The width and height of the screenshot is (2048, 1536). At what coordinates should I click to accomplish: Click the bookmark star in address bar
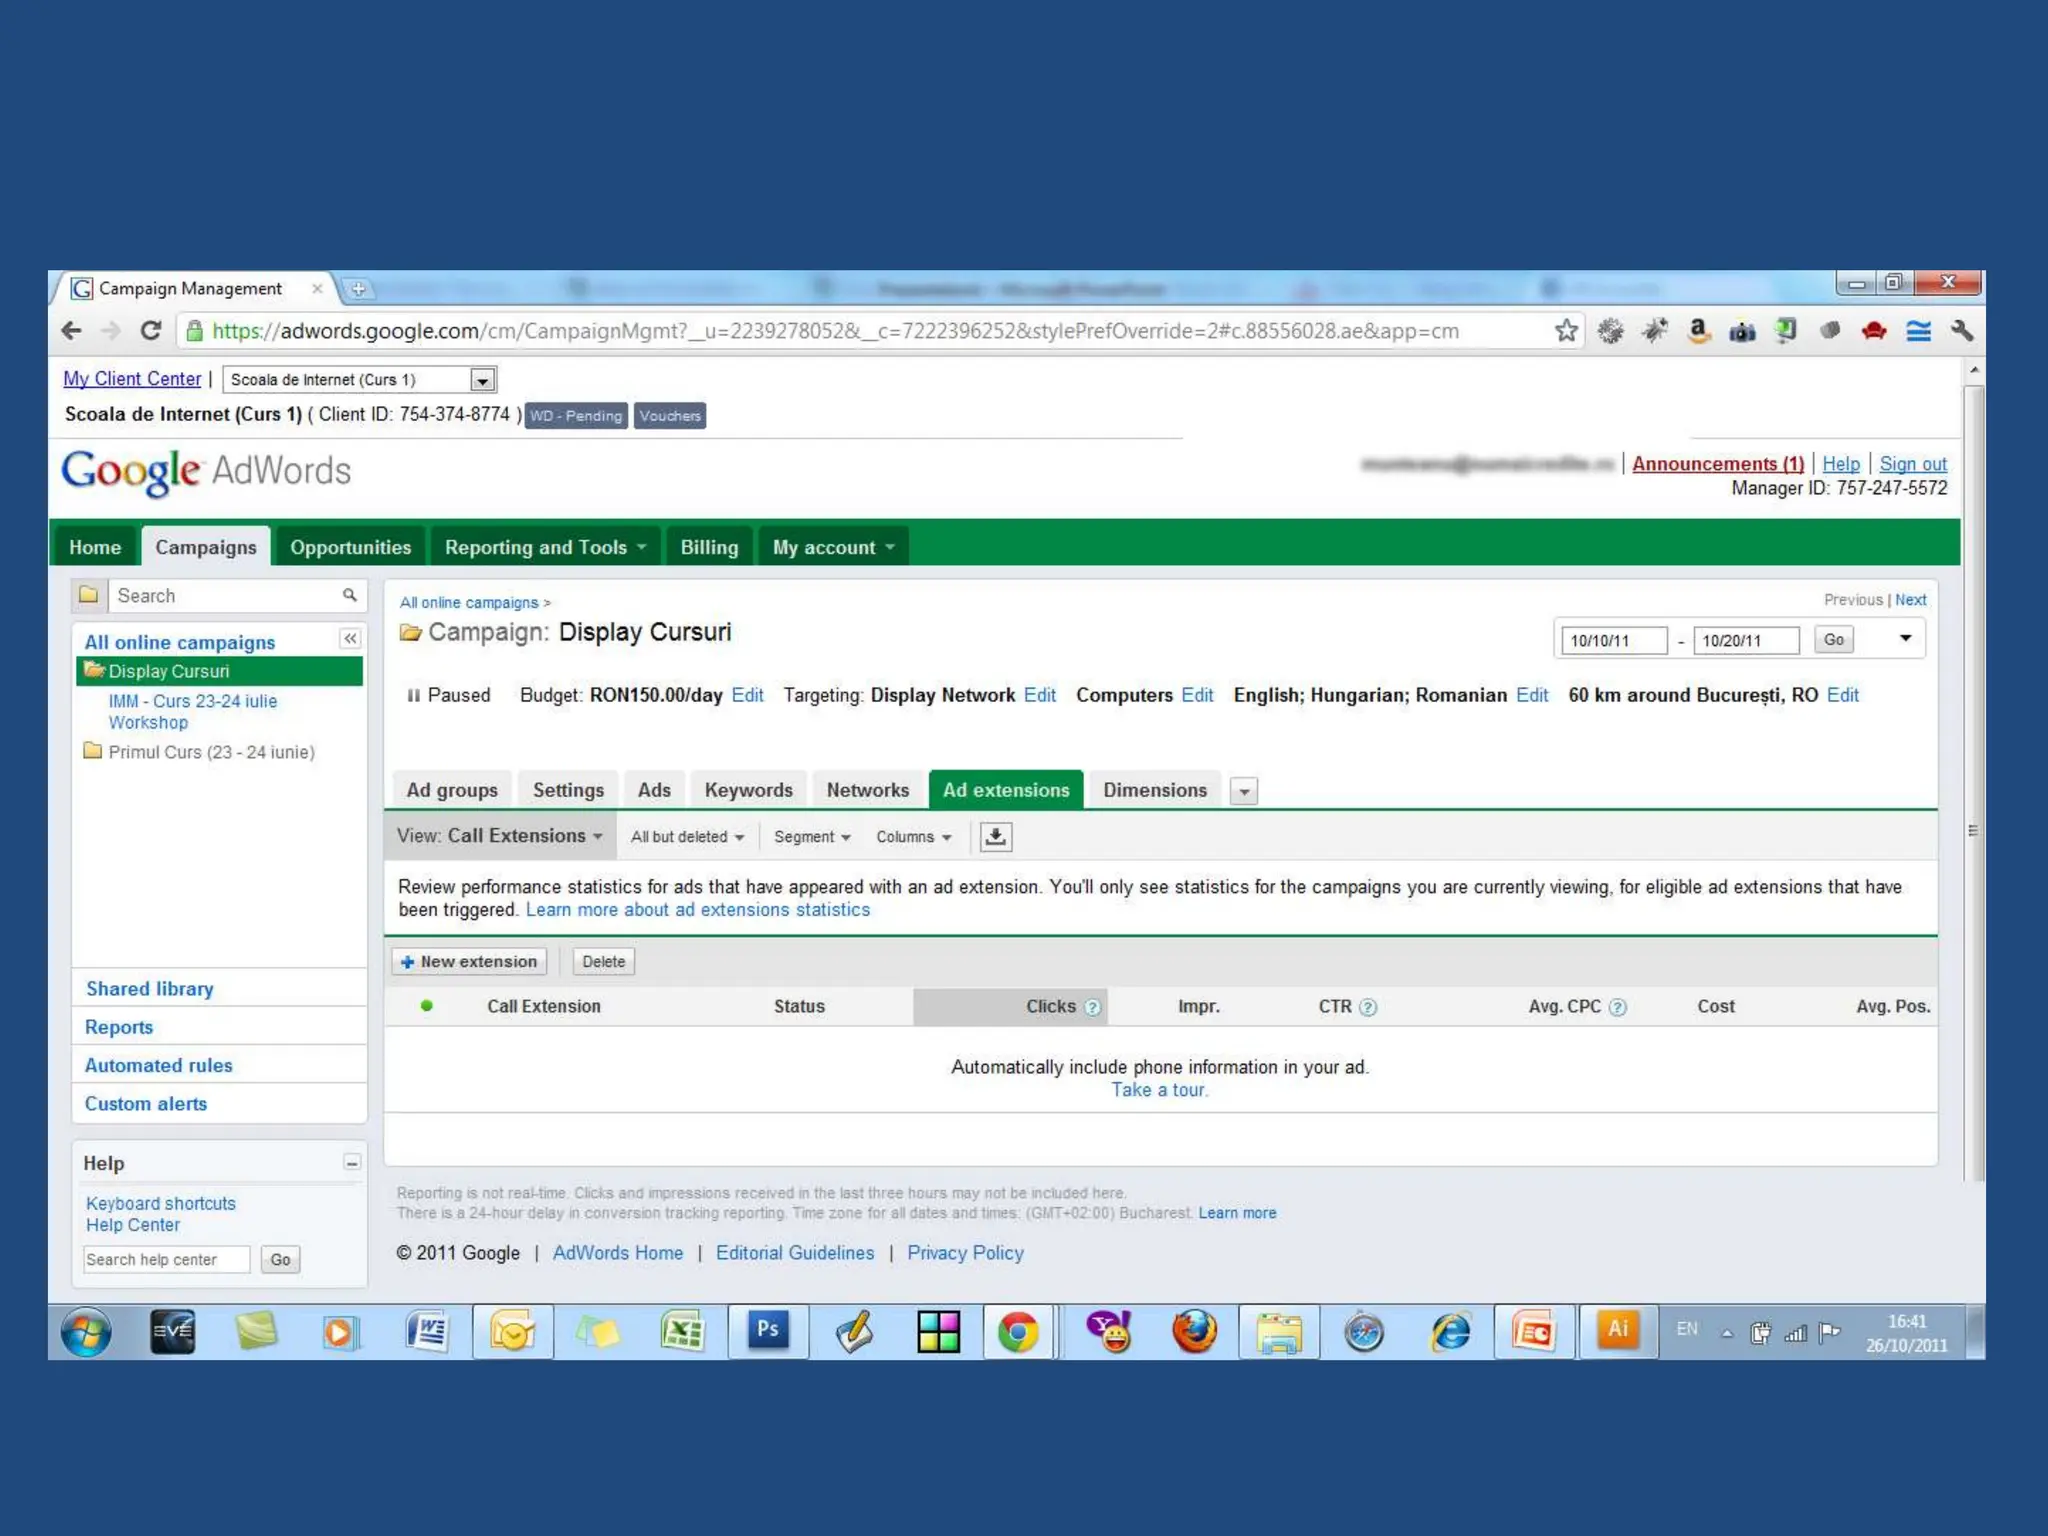coord(1566,331)
